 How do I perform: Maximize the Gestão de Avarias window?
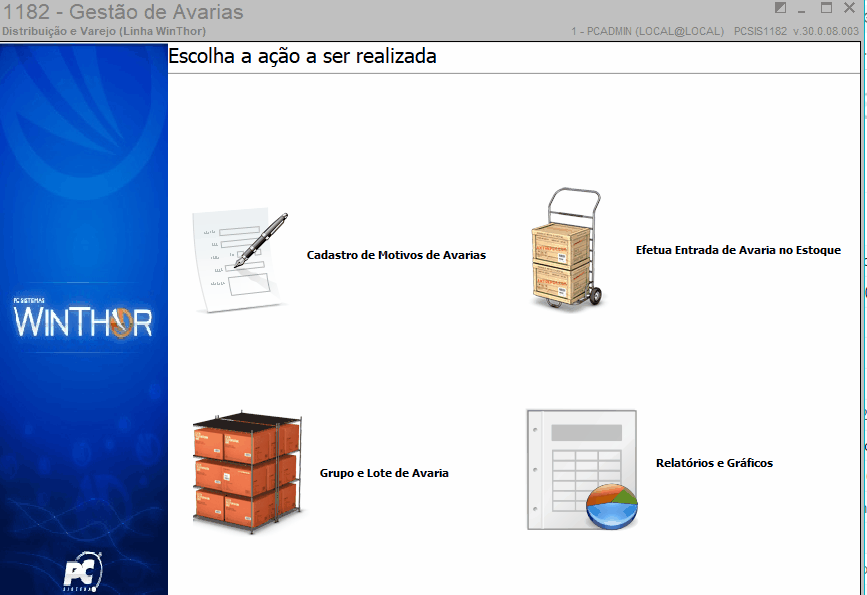pyautogui.click(x=826, y=8)
